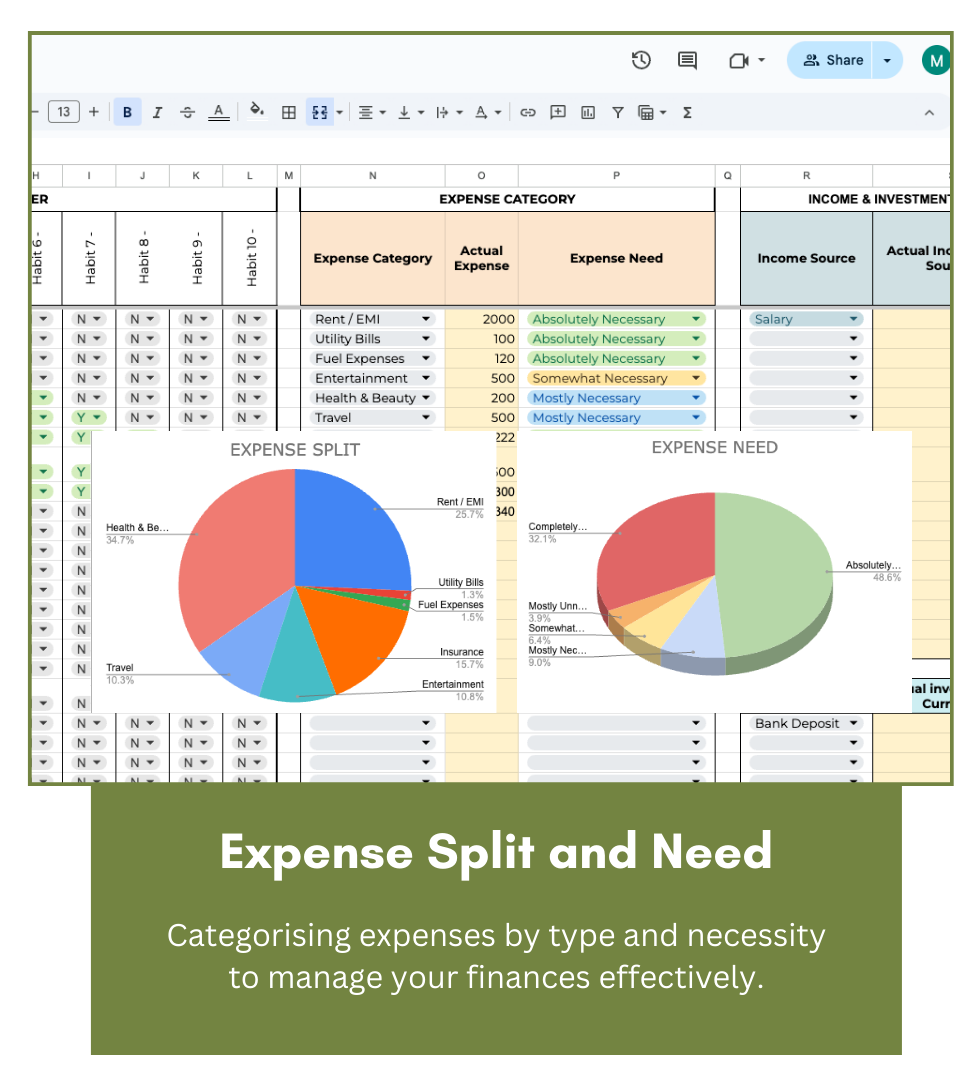978x1092 pixels.
Task: Toggle strikethrough formatting
Action: pyautogui.click(x=187, y=113)
